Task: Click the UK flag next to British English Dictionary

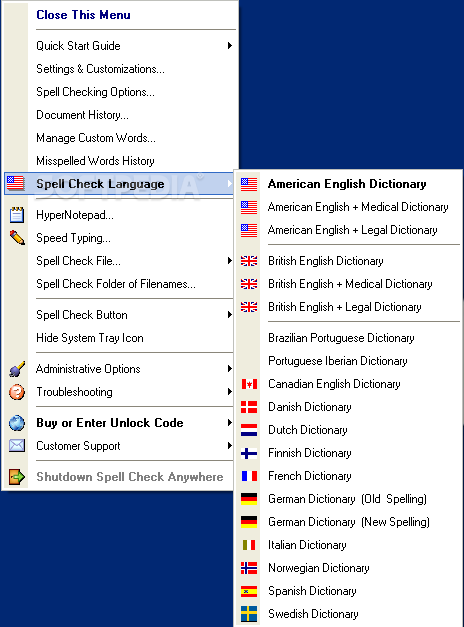Action: pos(249,261)
